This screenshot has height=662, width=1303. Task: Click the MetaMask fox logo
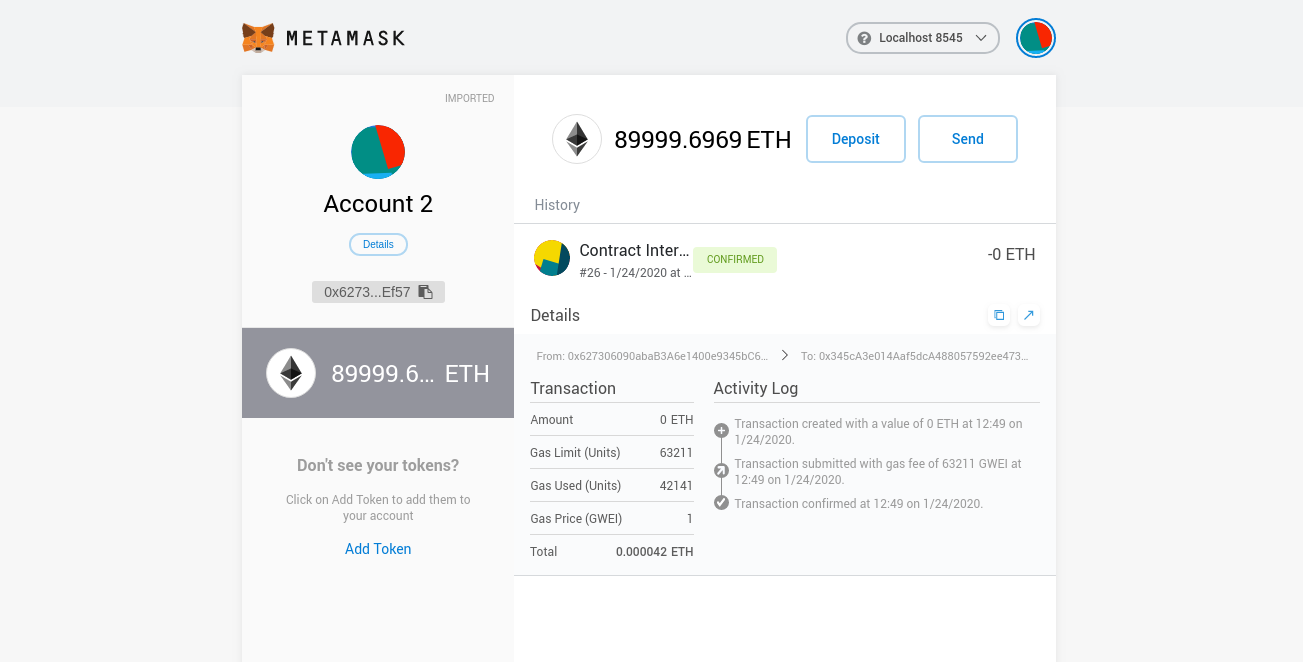tap(258, 37)
